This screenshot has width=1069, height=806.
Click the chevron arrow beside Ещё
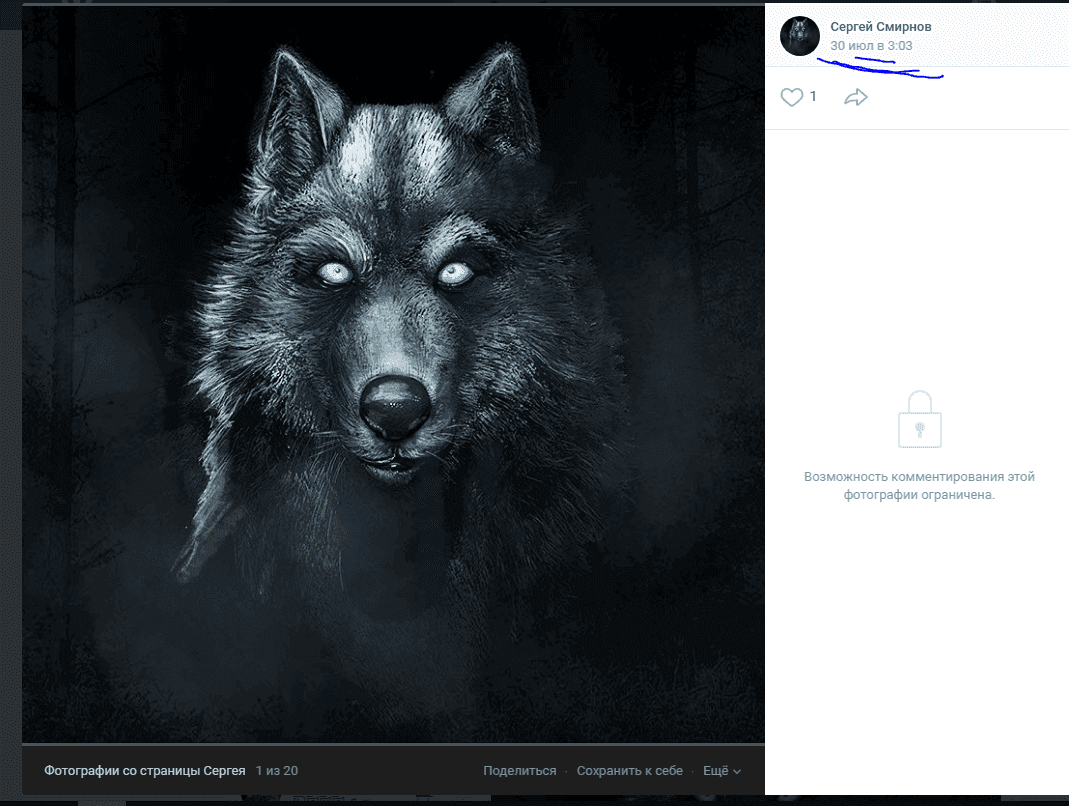coord(737,772)
